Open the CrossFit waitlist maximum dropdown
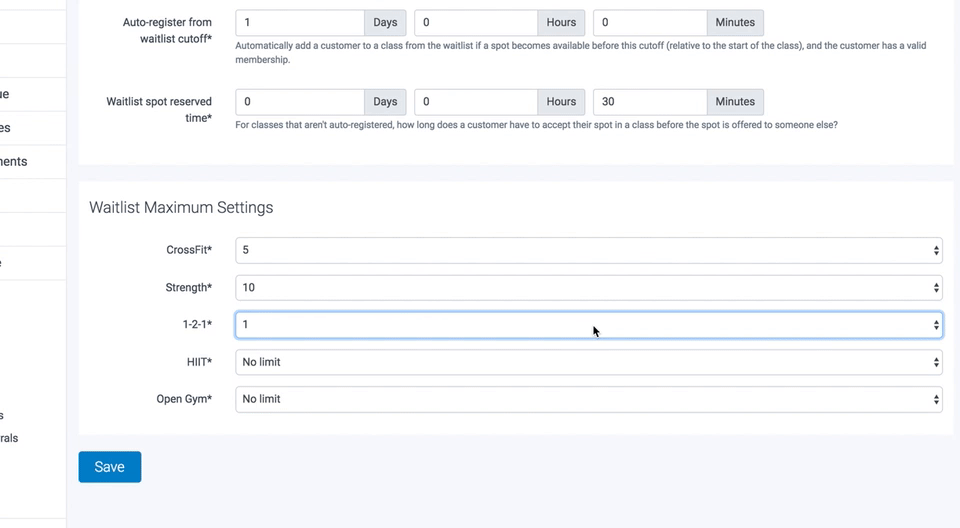960x528 pixels. click(x=588, y=250)
